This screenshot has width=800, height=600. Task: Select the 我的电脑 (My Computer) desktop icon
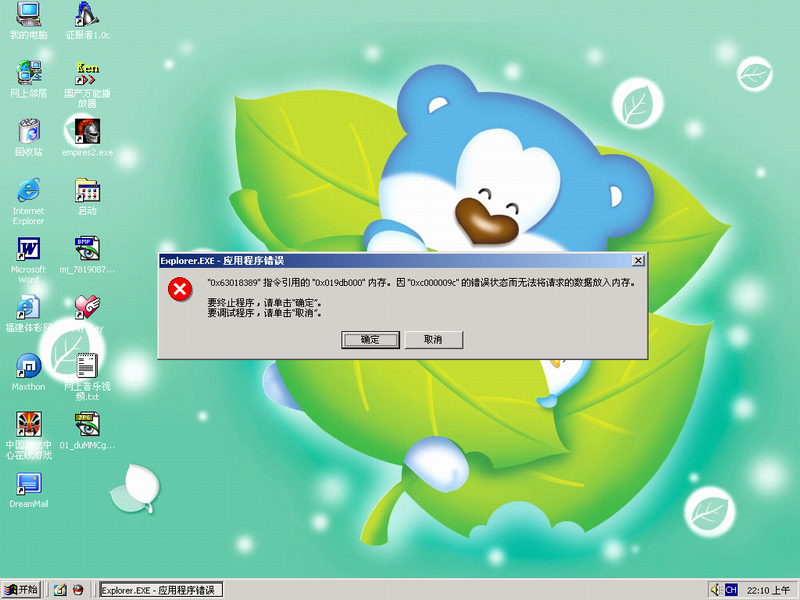(x=29, y=20)
